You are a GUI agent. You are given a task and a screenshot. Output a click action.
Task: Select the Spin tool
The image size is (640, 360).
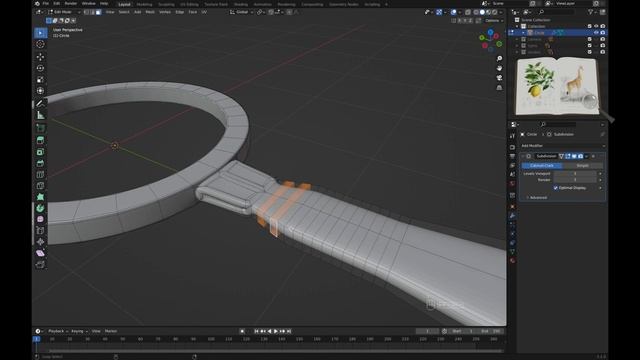click(x=40, y=208)
